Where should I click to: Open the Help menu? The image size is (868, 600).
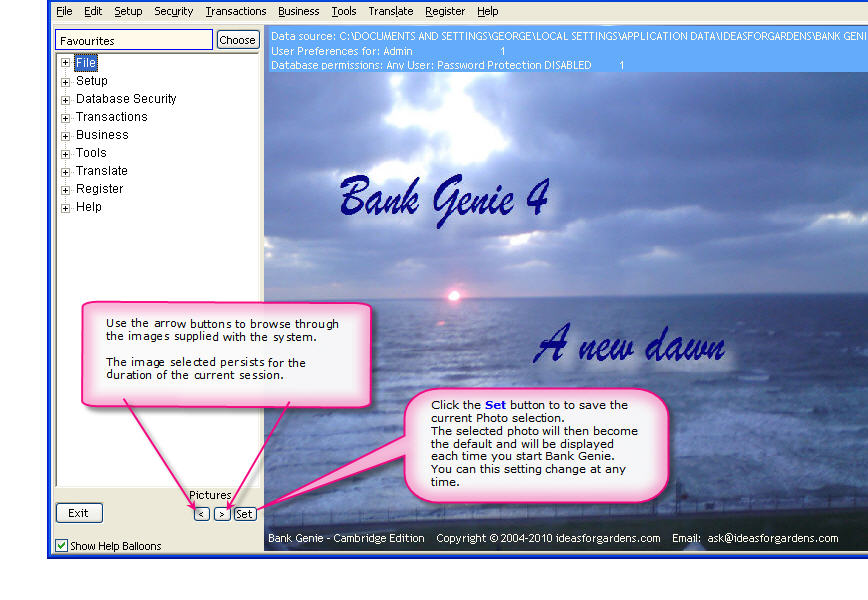point(488,11)
